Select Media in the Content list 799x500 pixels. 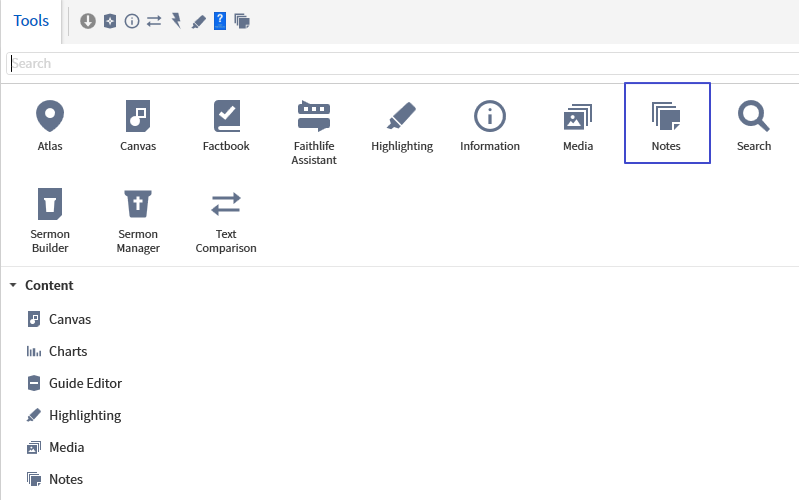tap(55, 448)
